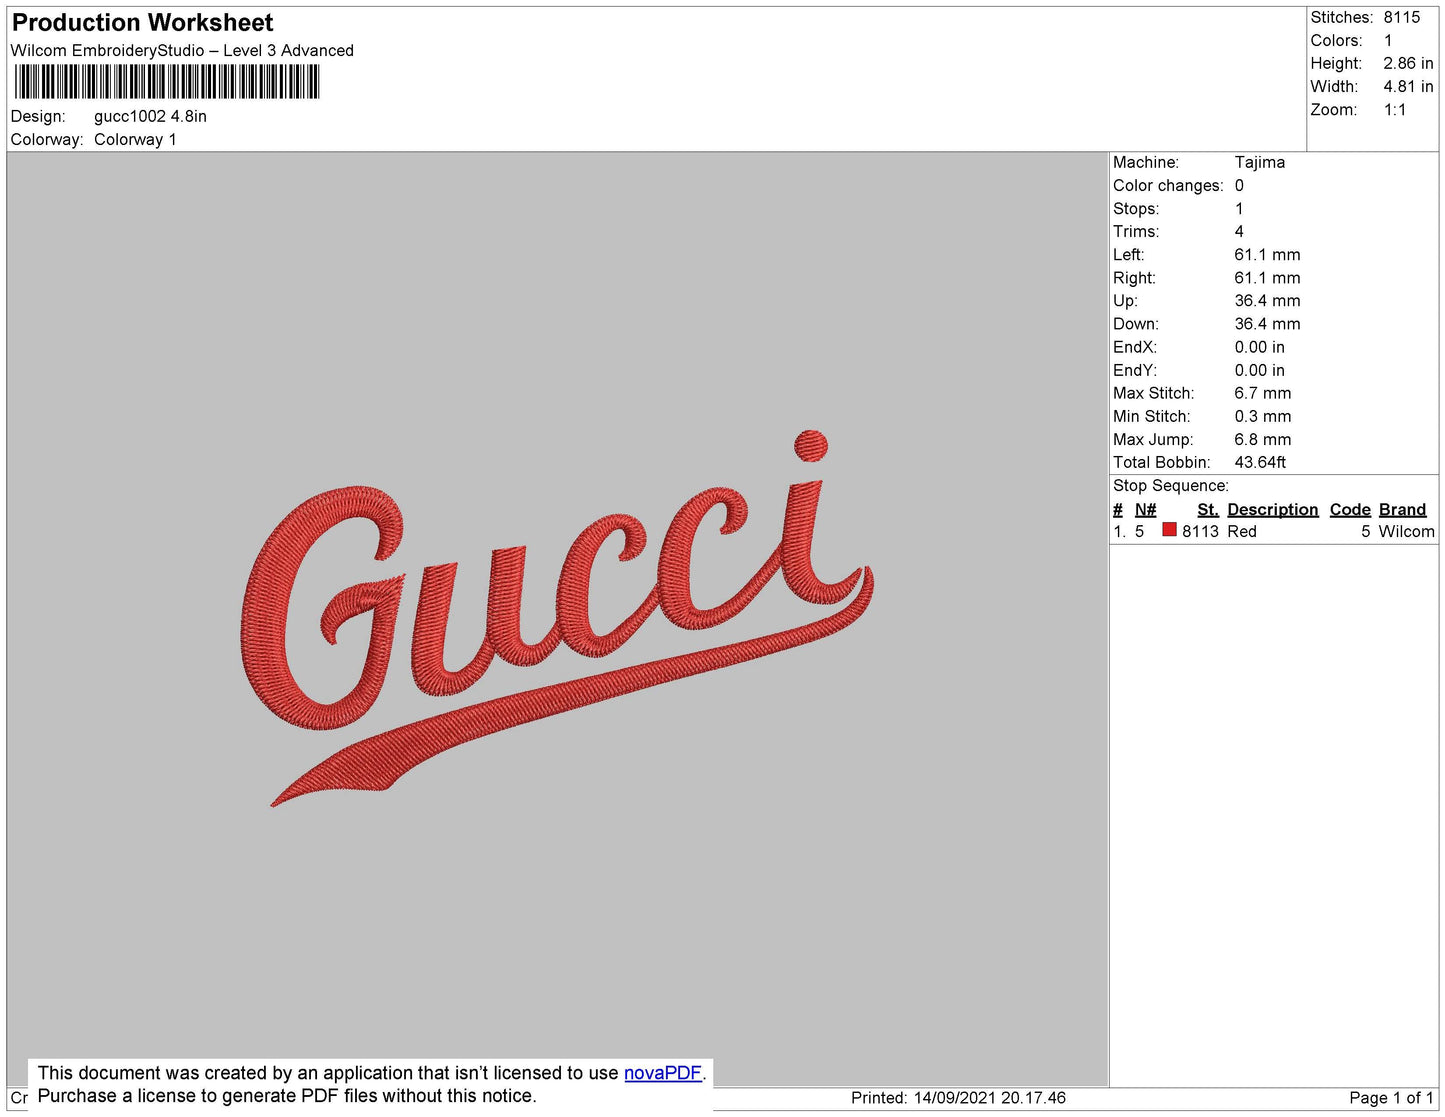Image resolution: width=1445 pixels, height=1117 pixels.
Task: Select the Trims value '4'
Action: (1239, 232)
